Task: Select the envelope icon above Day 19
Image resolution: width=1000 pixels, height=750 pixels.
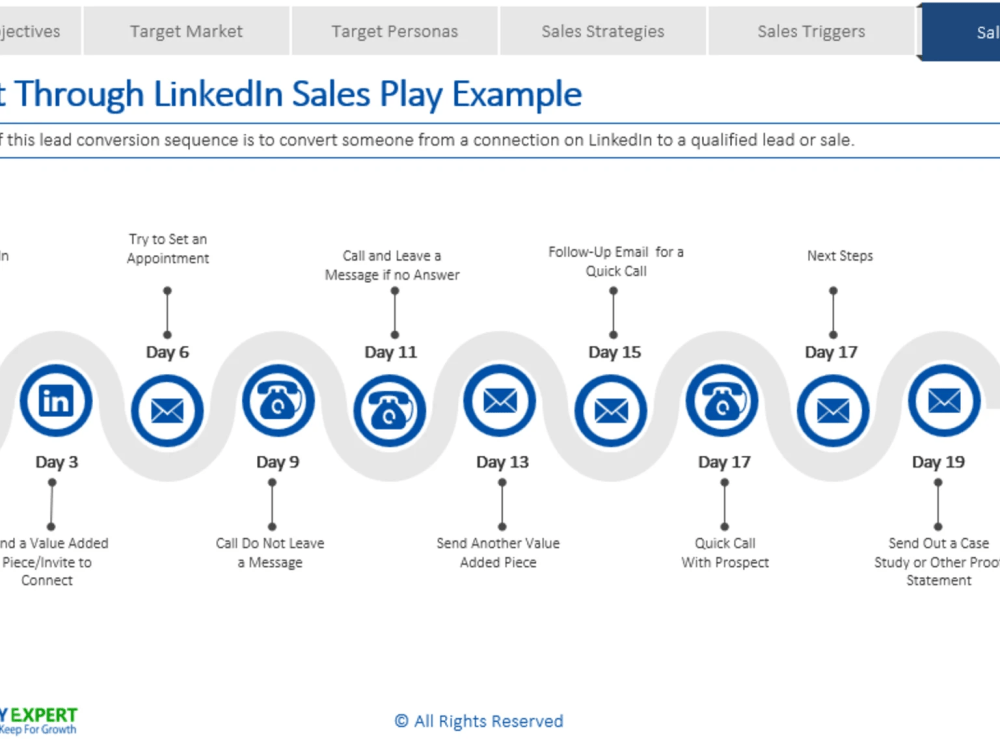Action: [944, 401]
